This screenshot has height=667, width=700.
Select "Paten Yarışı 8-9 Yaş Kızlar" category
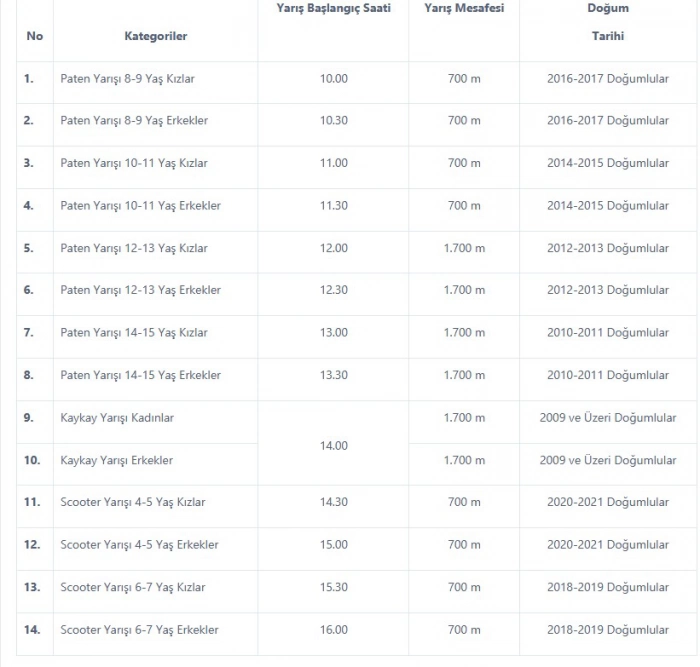point(134,78)
